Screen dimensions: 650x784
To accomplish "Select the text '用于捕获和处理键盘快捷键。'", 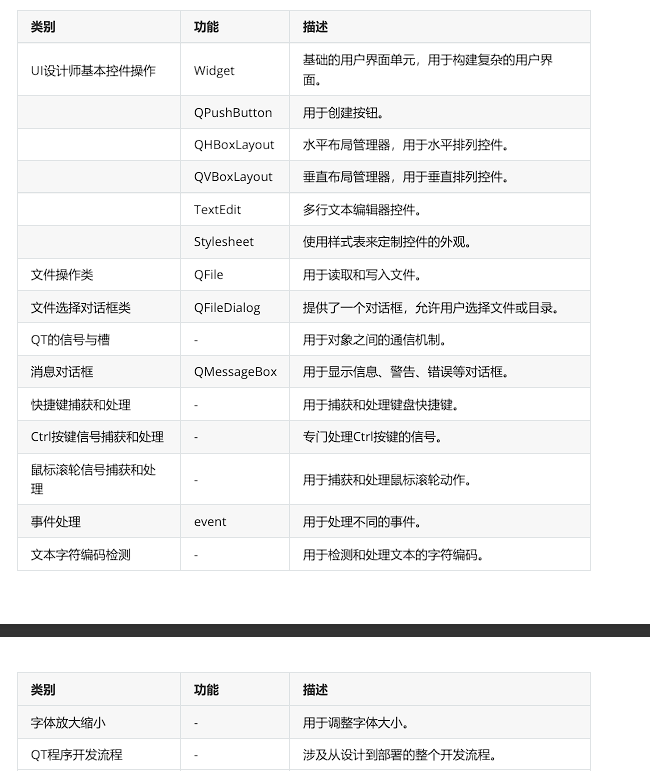I will (380, 405).
